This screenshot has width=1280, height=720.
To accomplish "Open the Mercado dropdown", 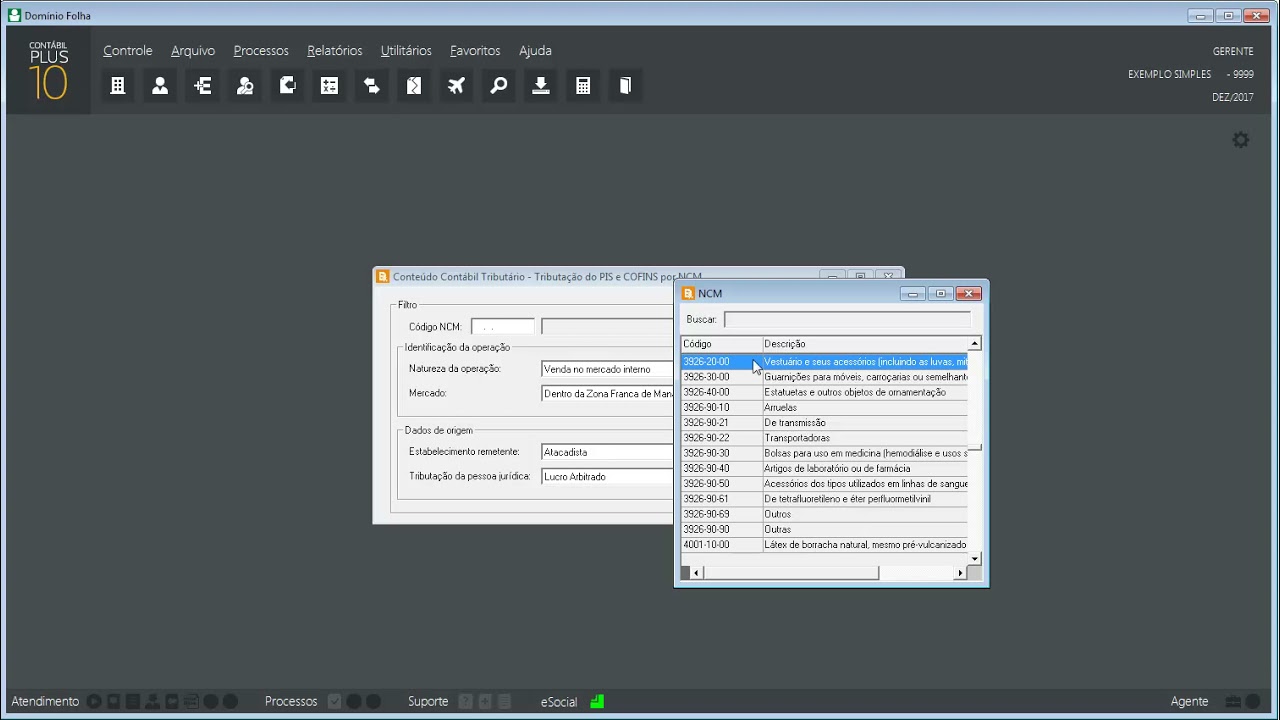I will click(x=608, y=394).
